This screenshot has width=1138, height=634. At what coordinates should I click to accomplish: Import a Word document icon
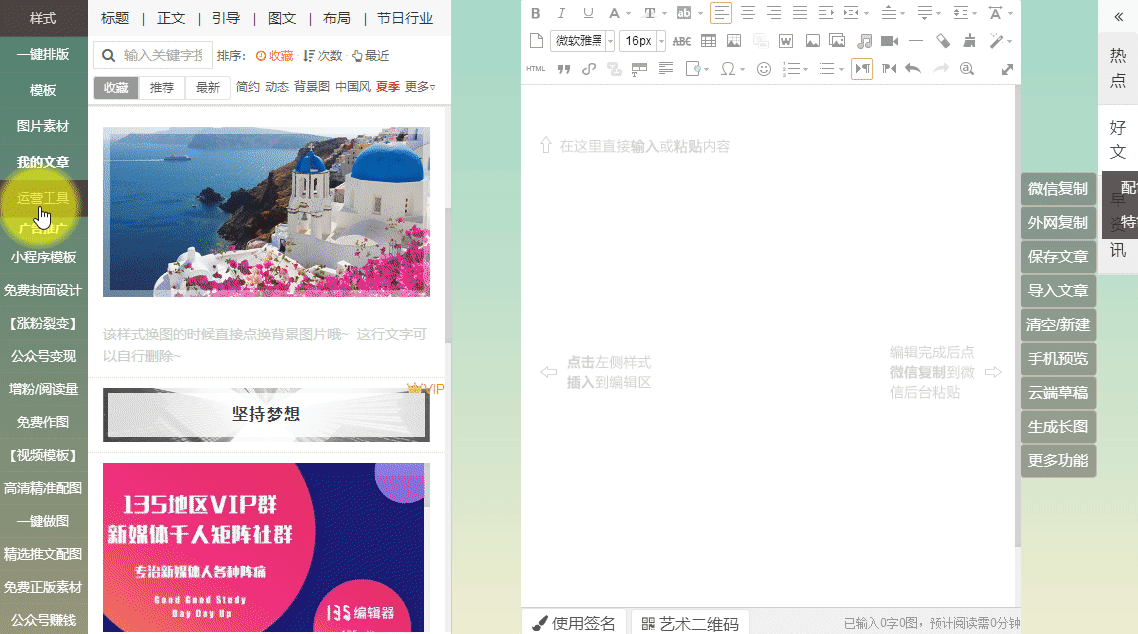[x=786, y=41]
